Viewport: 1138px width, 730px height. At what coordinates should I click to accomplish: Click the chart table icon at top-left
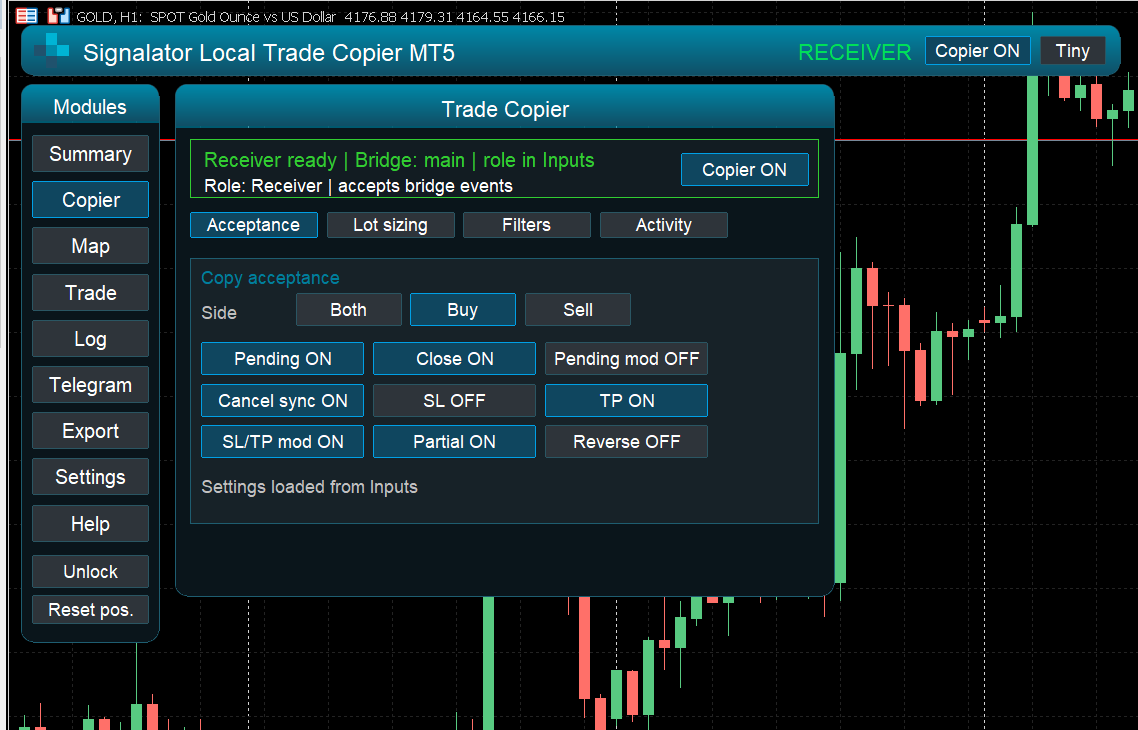[27, 15]
